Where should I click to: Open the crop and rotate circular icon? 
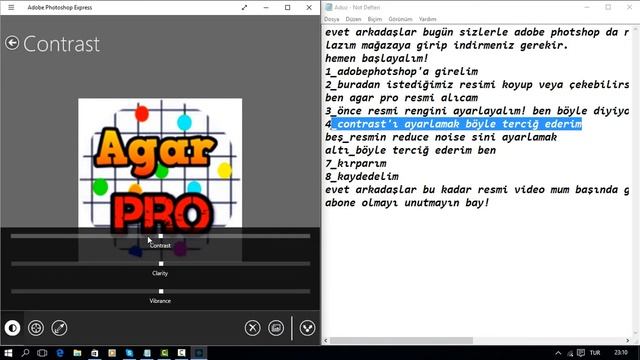[x=36, y=328]
